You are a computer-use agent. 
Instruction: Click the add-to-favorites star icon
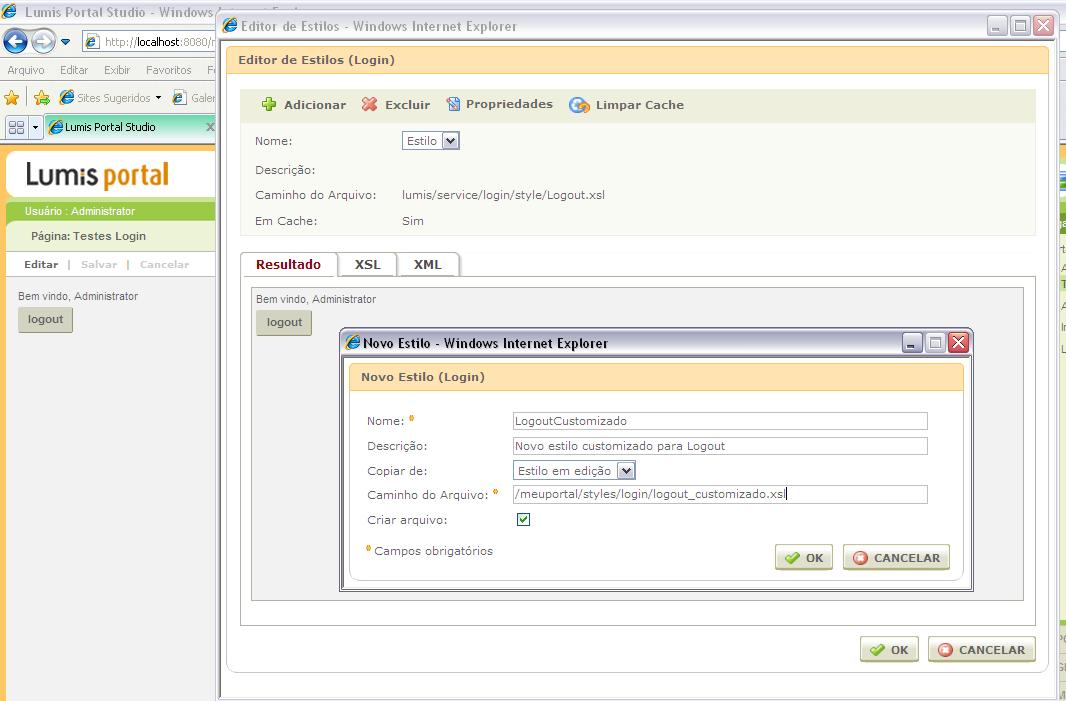tap(41, 98)
